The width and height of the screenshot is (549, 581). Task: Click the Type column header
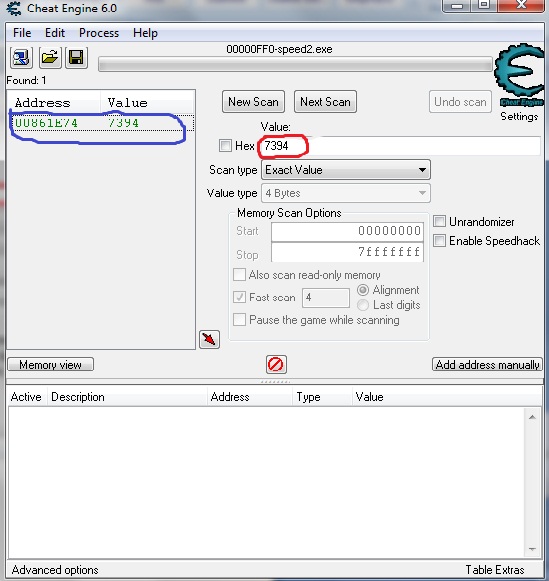click(322, 397)
